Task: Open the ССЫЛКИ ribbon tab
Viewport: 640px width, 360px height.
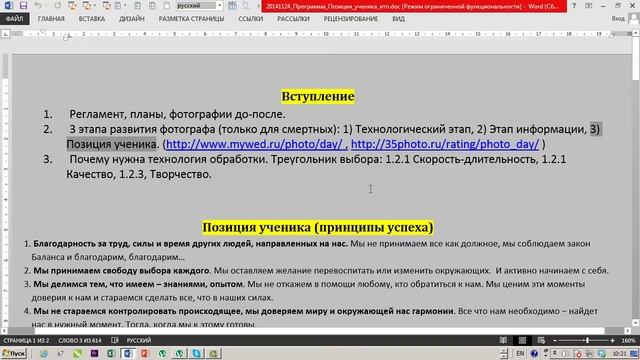Action: 251,19
